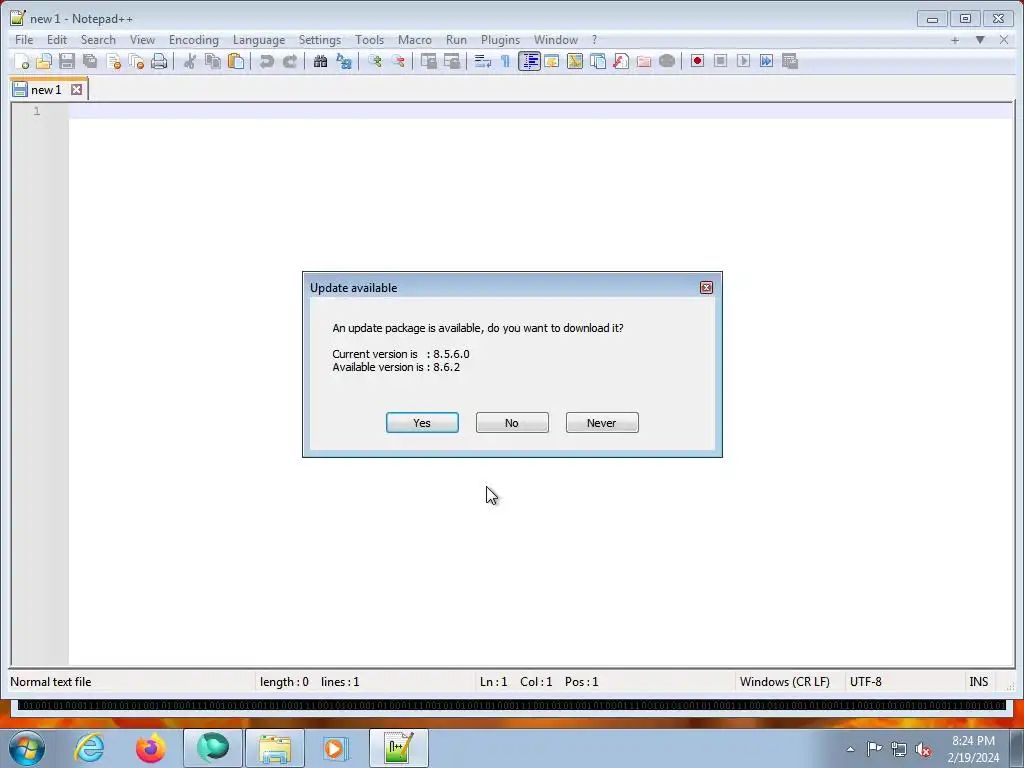The width and height of the screenshot is (1024, 768).
Task: Click the Synchronize Horizontal Scrolling icon
Action: tap(451, 61)
